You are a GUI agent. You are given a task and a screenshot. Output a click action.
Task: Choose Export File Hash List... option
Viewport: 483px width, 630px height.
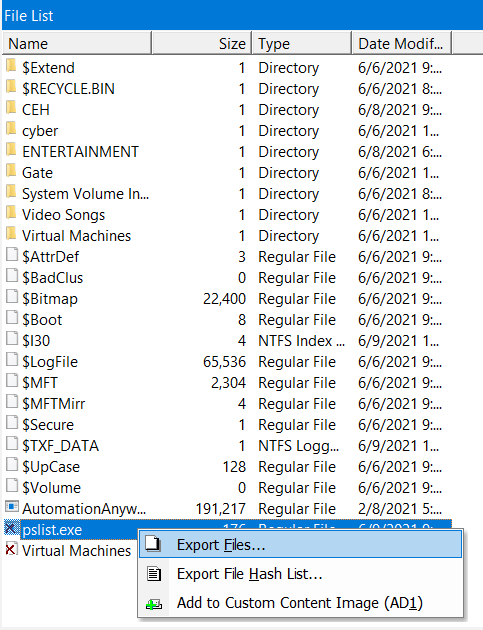click(300, 573)
